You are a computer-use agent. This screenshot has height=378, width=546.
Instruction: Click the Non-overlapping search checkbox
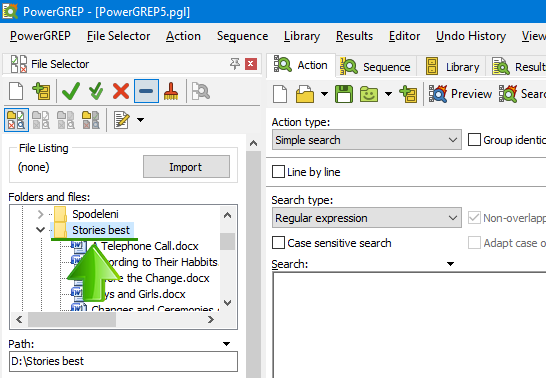(x=474, y=218)
